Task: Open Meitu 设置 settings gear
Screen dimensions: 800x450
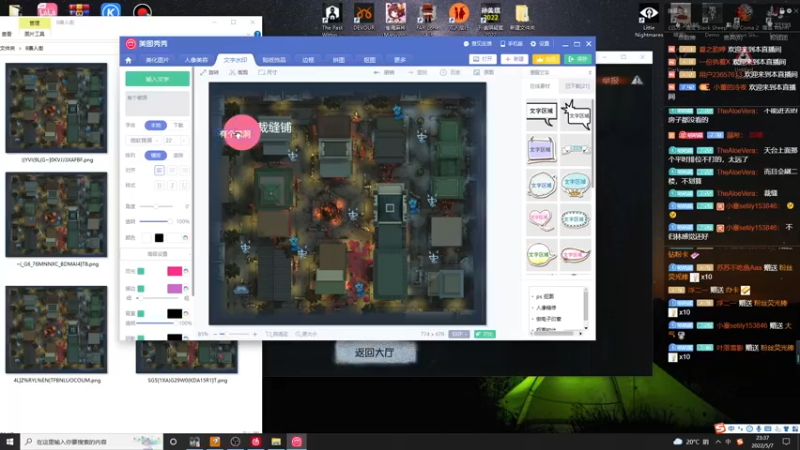Action: [540, 44]
